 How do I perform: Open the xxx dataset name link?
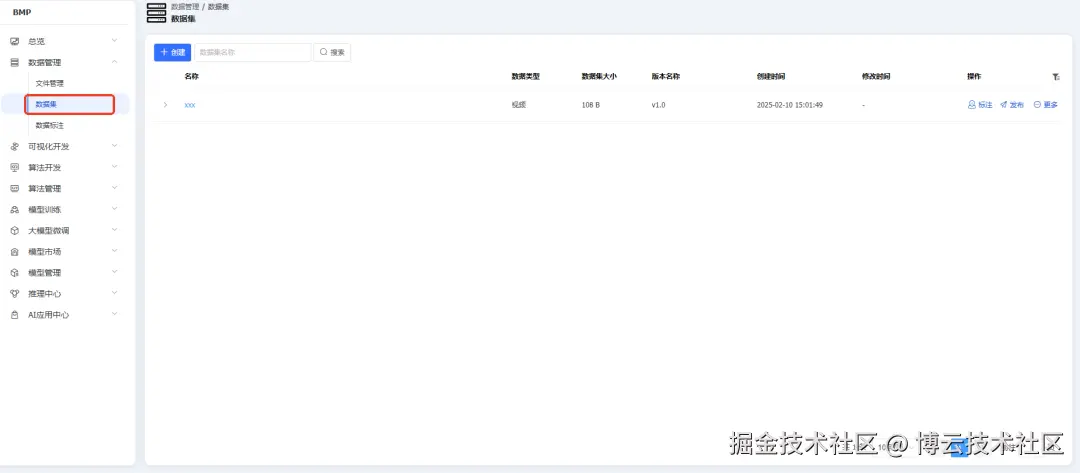190,105
